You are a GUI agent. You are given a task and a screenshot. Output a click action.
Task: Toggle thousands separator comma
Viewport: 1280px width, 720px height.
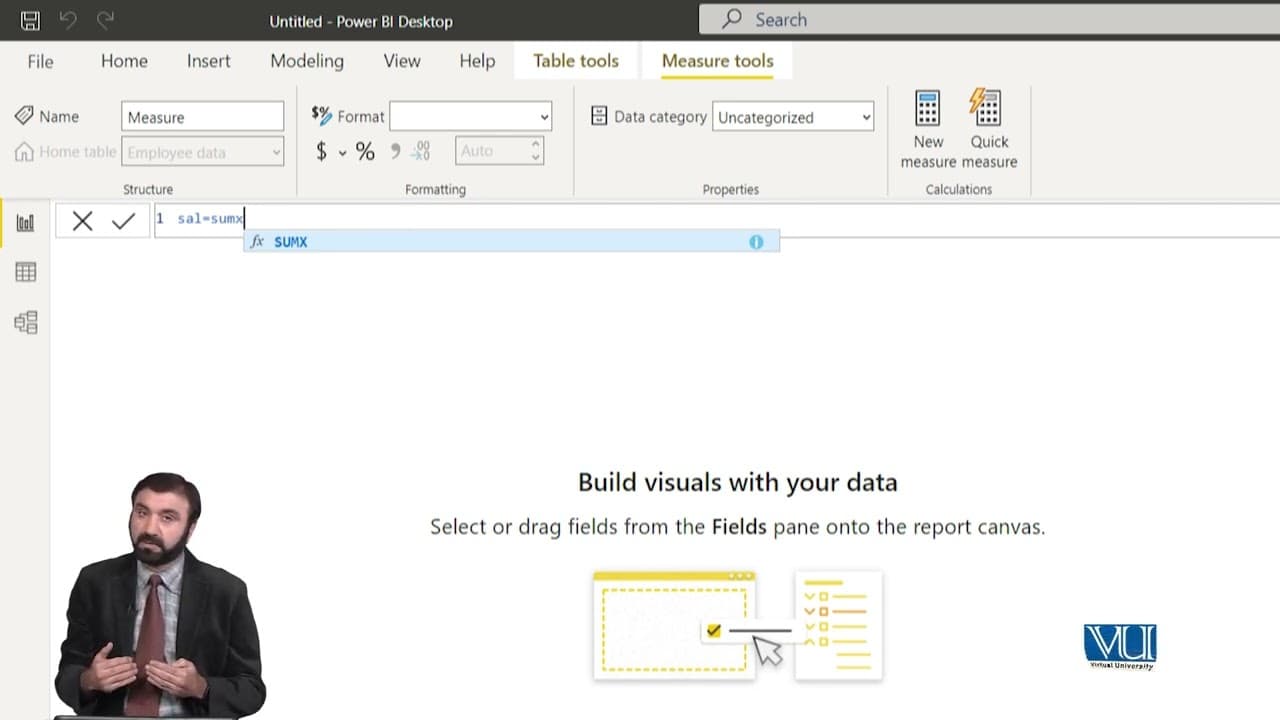[x=395, y=151]
